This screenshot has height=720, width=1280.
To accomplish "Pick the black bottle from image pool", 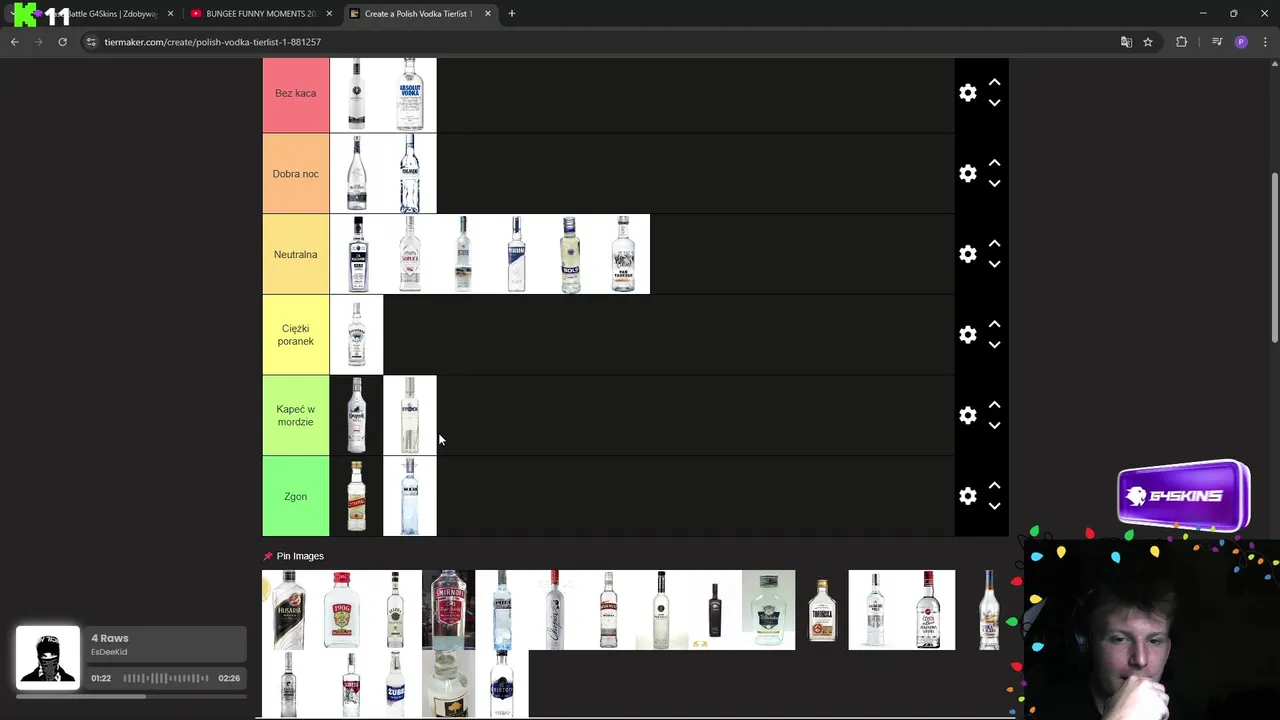I will tap(715, 610).
